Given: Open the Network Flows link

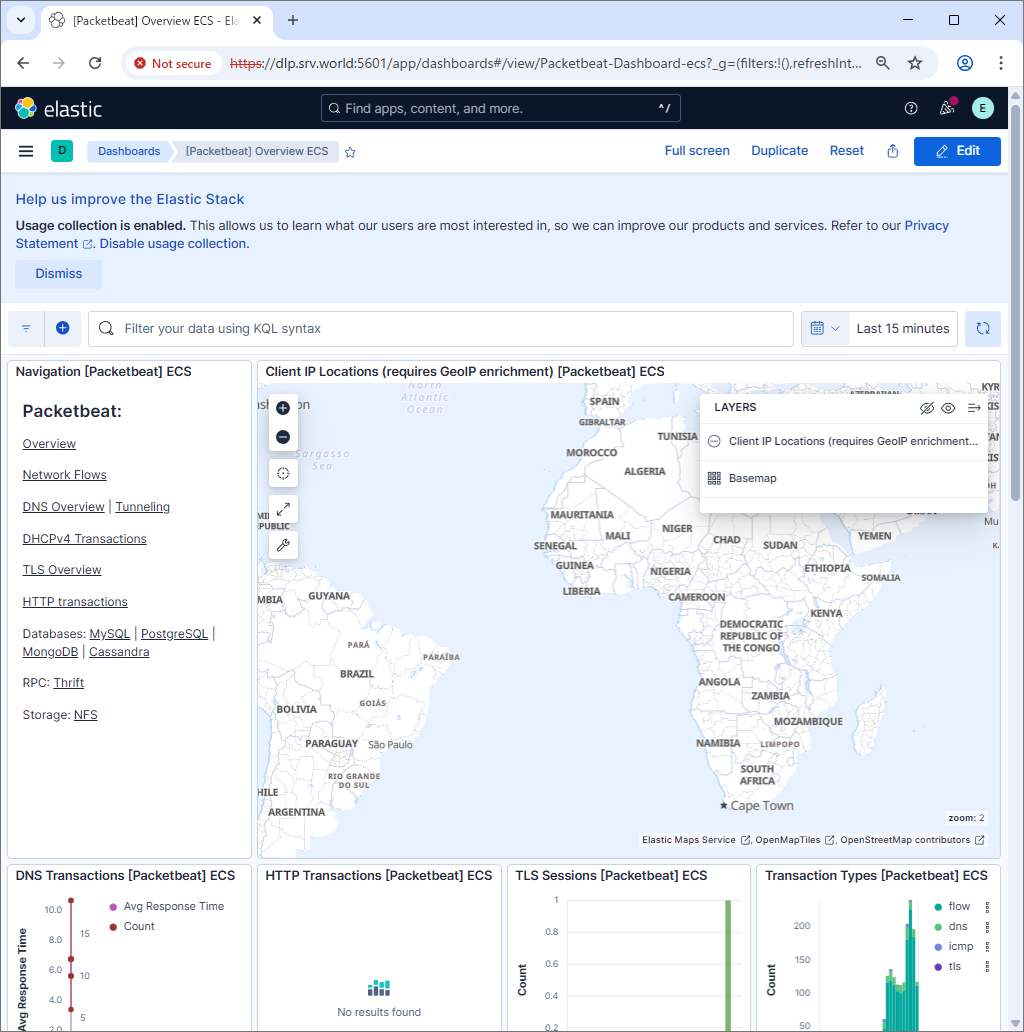Looking at the screenshot, I should 64,475.
